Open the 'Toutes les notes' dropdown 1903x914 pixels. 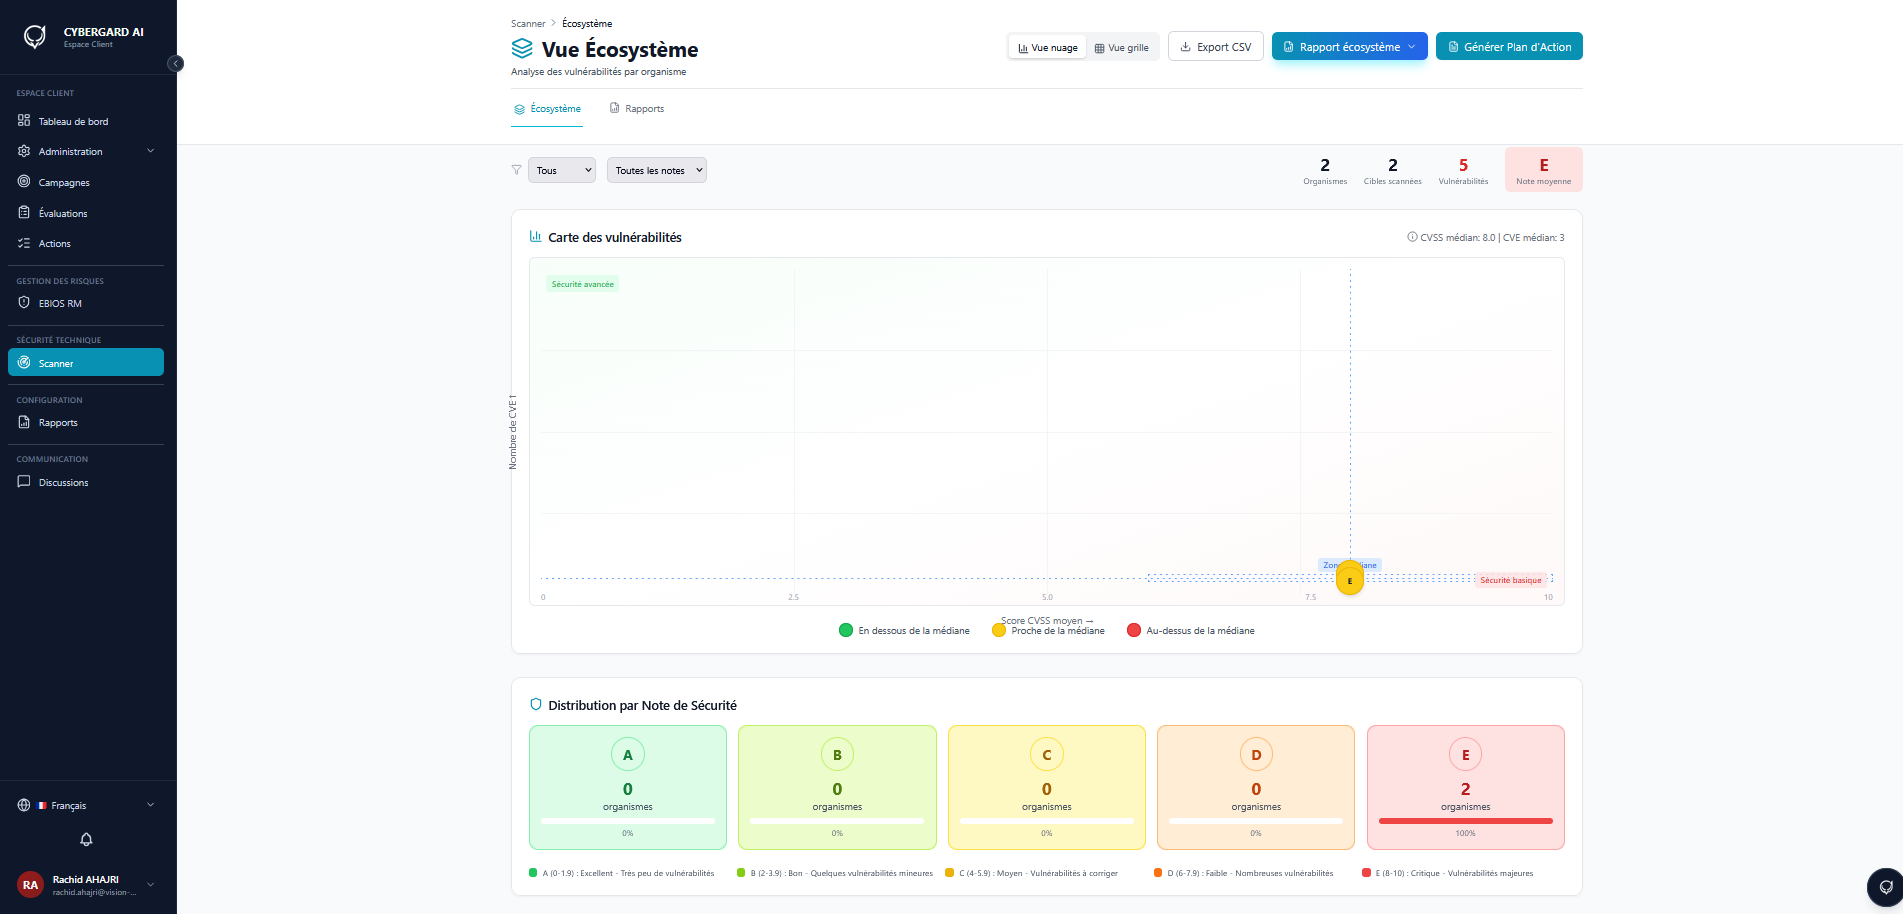(657, 170)
